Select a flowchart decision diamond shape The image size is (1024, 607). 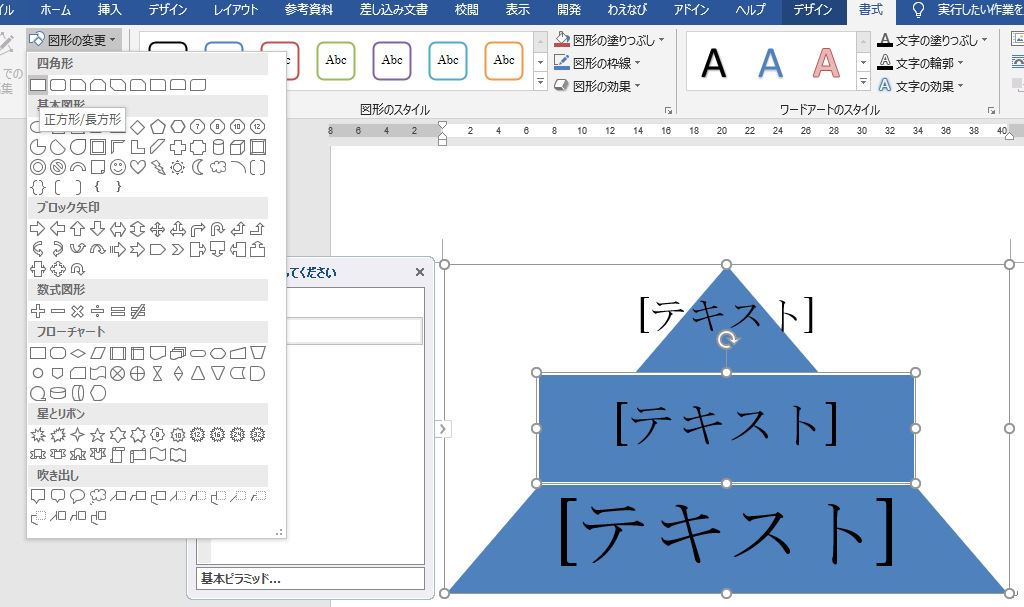point(79,353)
